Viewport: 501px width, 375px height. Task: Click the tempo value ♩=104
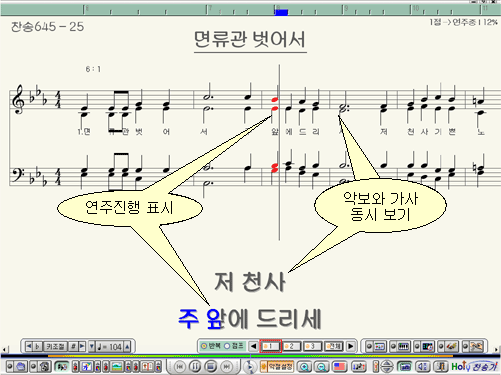pyautogui.click(x=110, y=347)
